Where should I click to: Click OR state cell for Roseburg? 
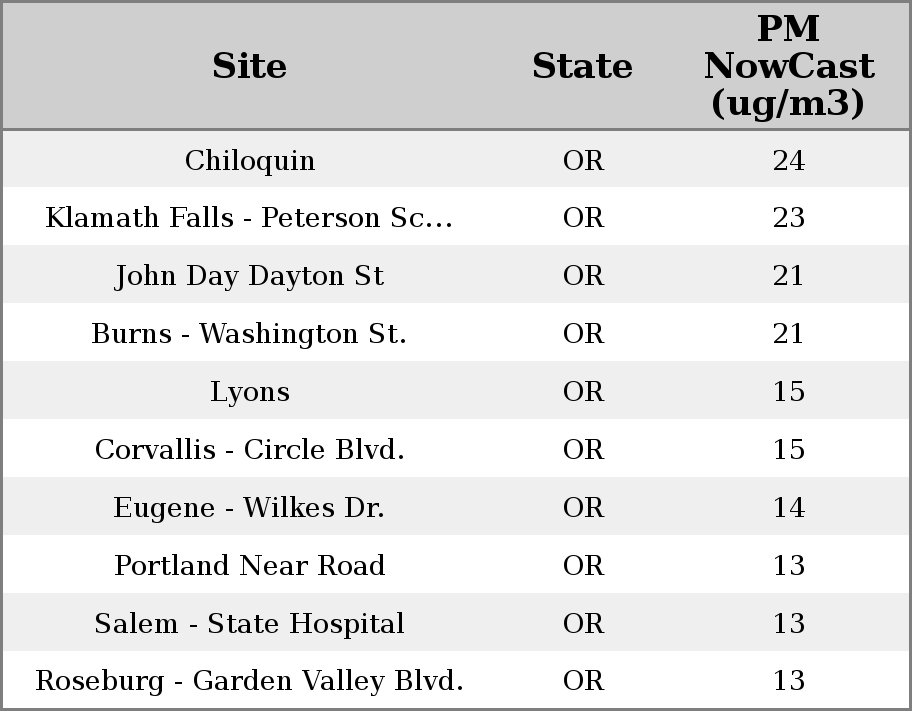[x=583, y=681]
